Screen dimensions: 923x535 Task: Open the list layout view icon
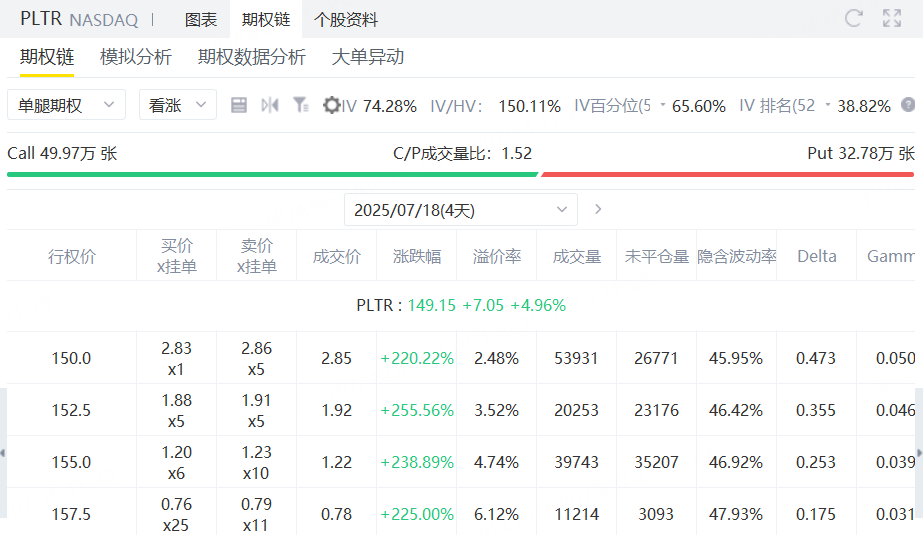click(238, 105)
